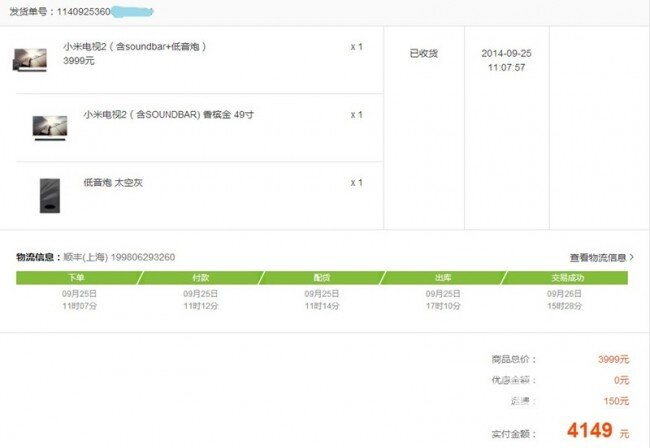Click quantity x 1 of soundbar+低音炮 bundle
This screenshot has width=650, height=448.
pyautogui.click(x=357, y=47)
